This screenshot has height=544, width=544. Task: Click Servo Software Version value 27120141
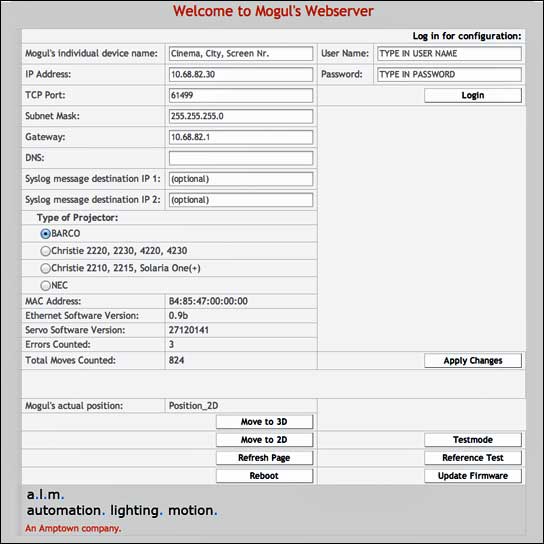coord(189,330)
